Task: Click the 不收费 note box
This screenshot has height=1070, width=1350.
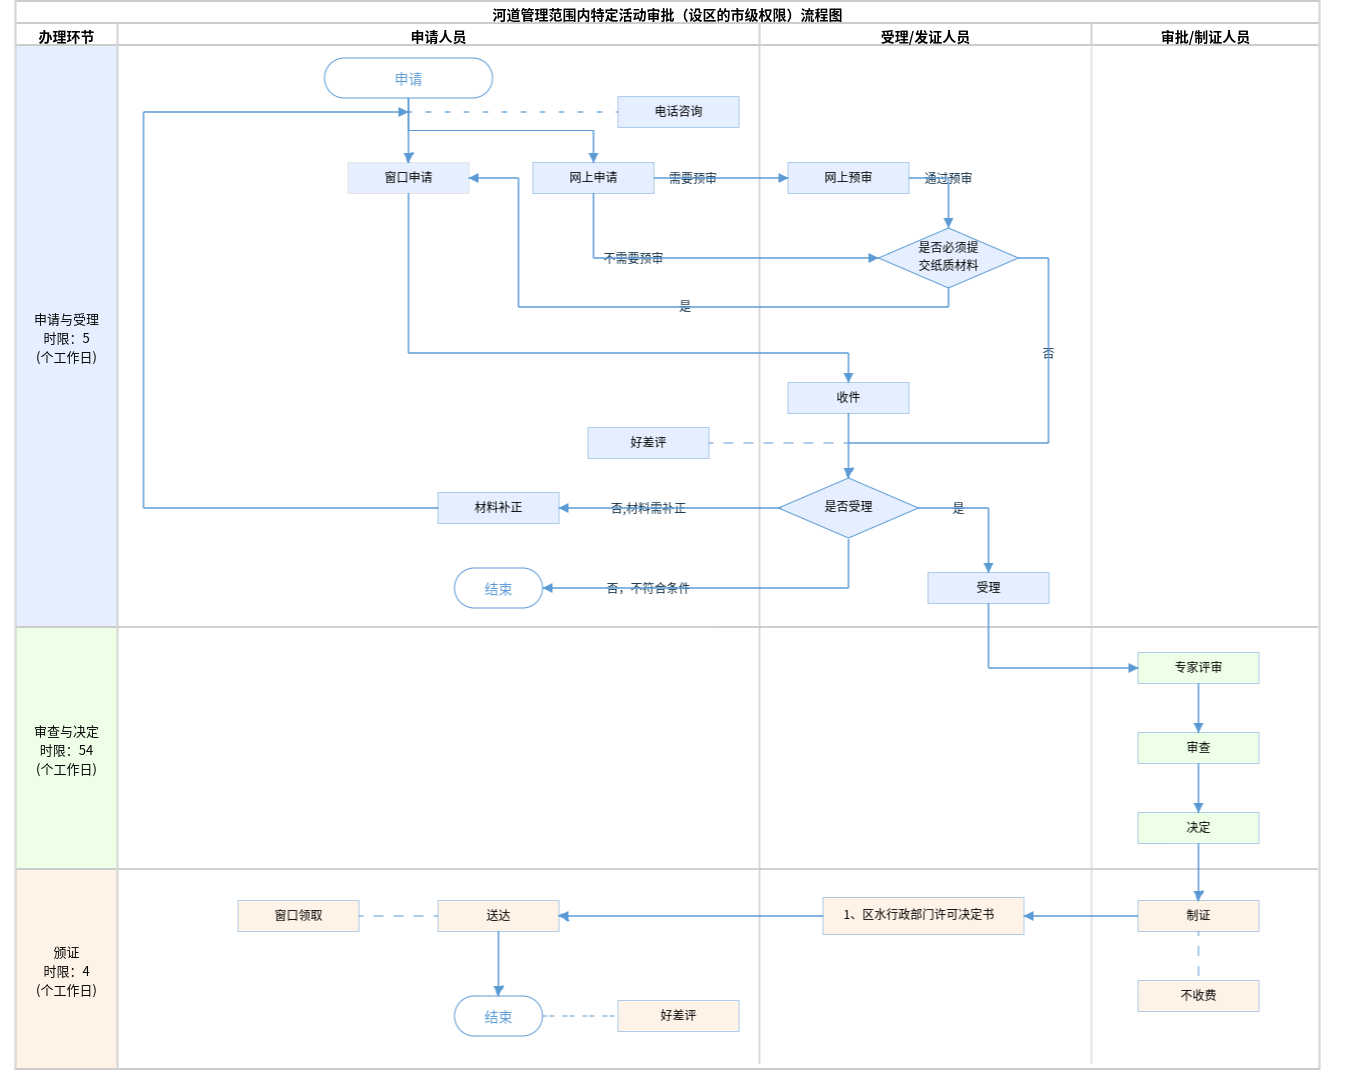Action: click(1198, 996)
